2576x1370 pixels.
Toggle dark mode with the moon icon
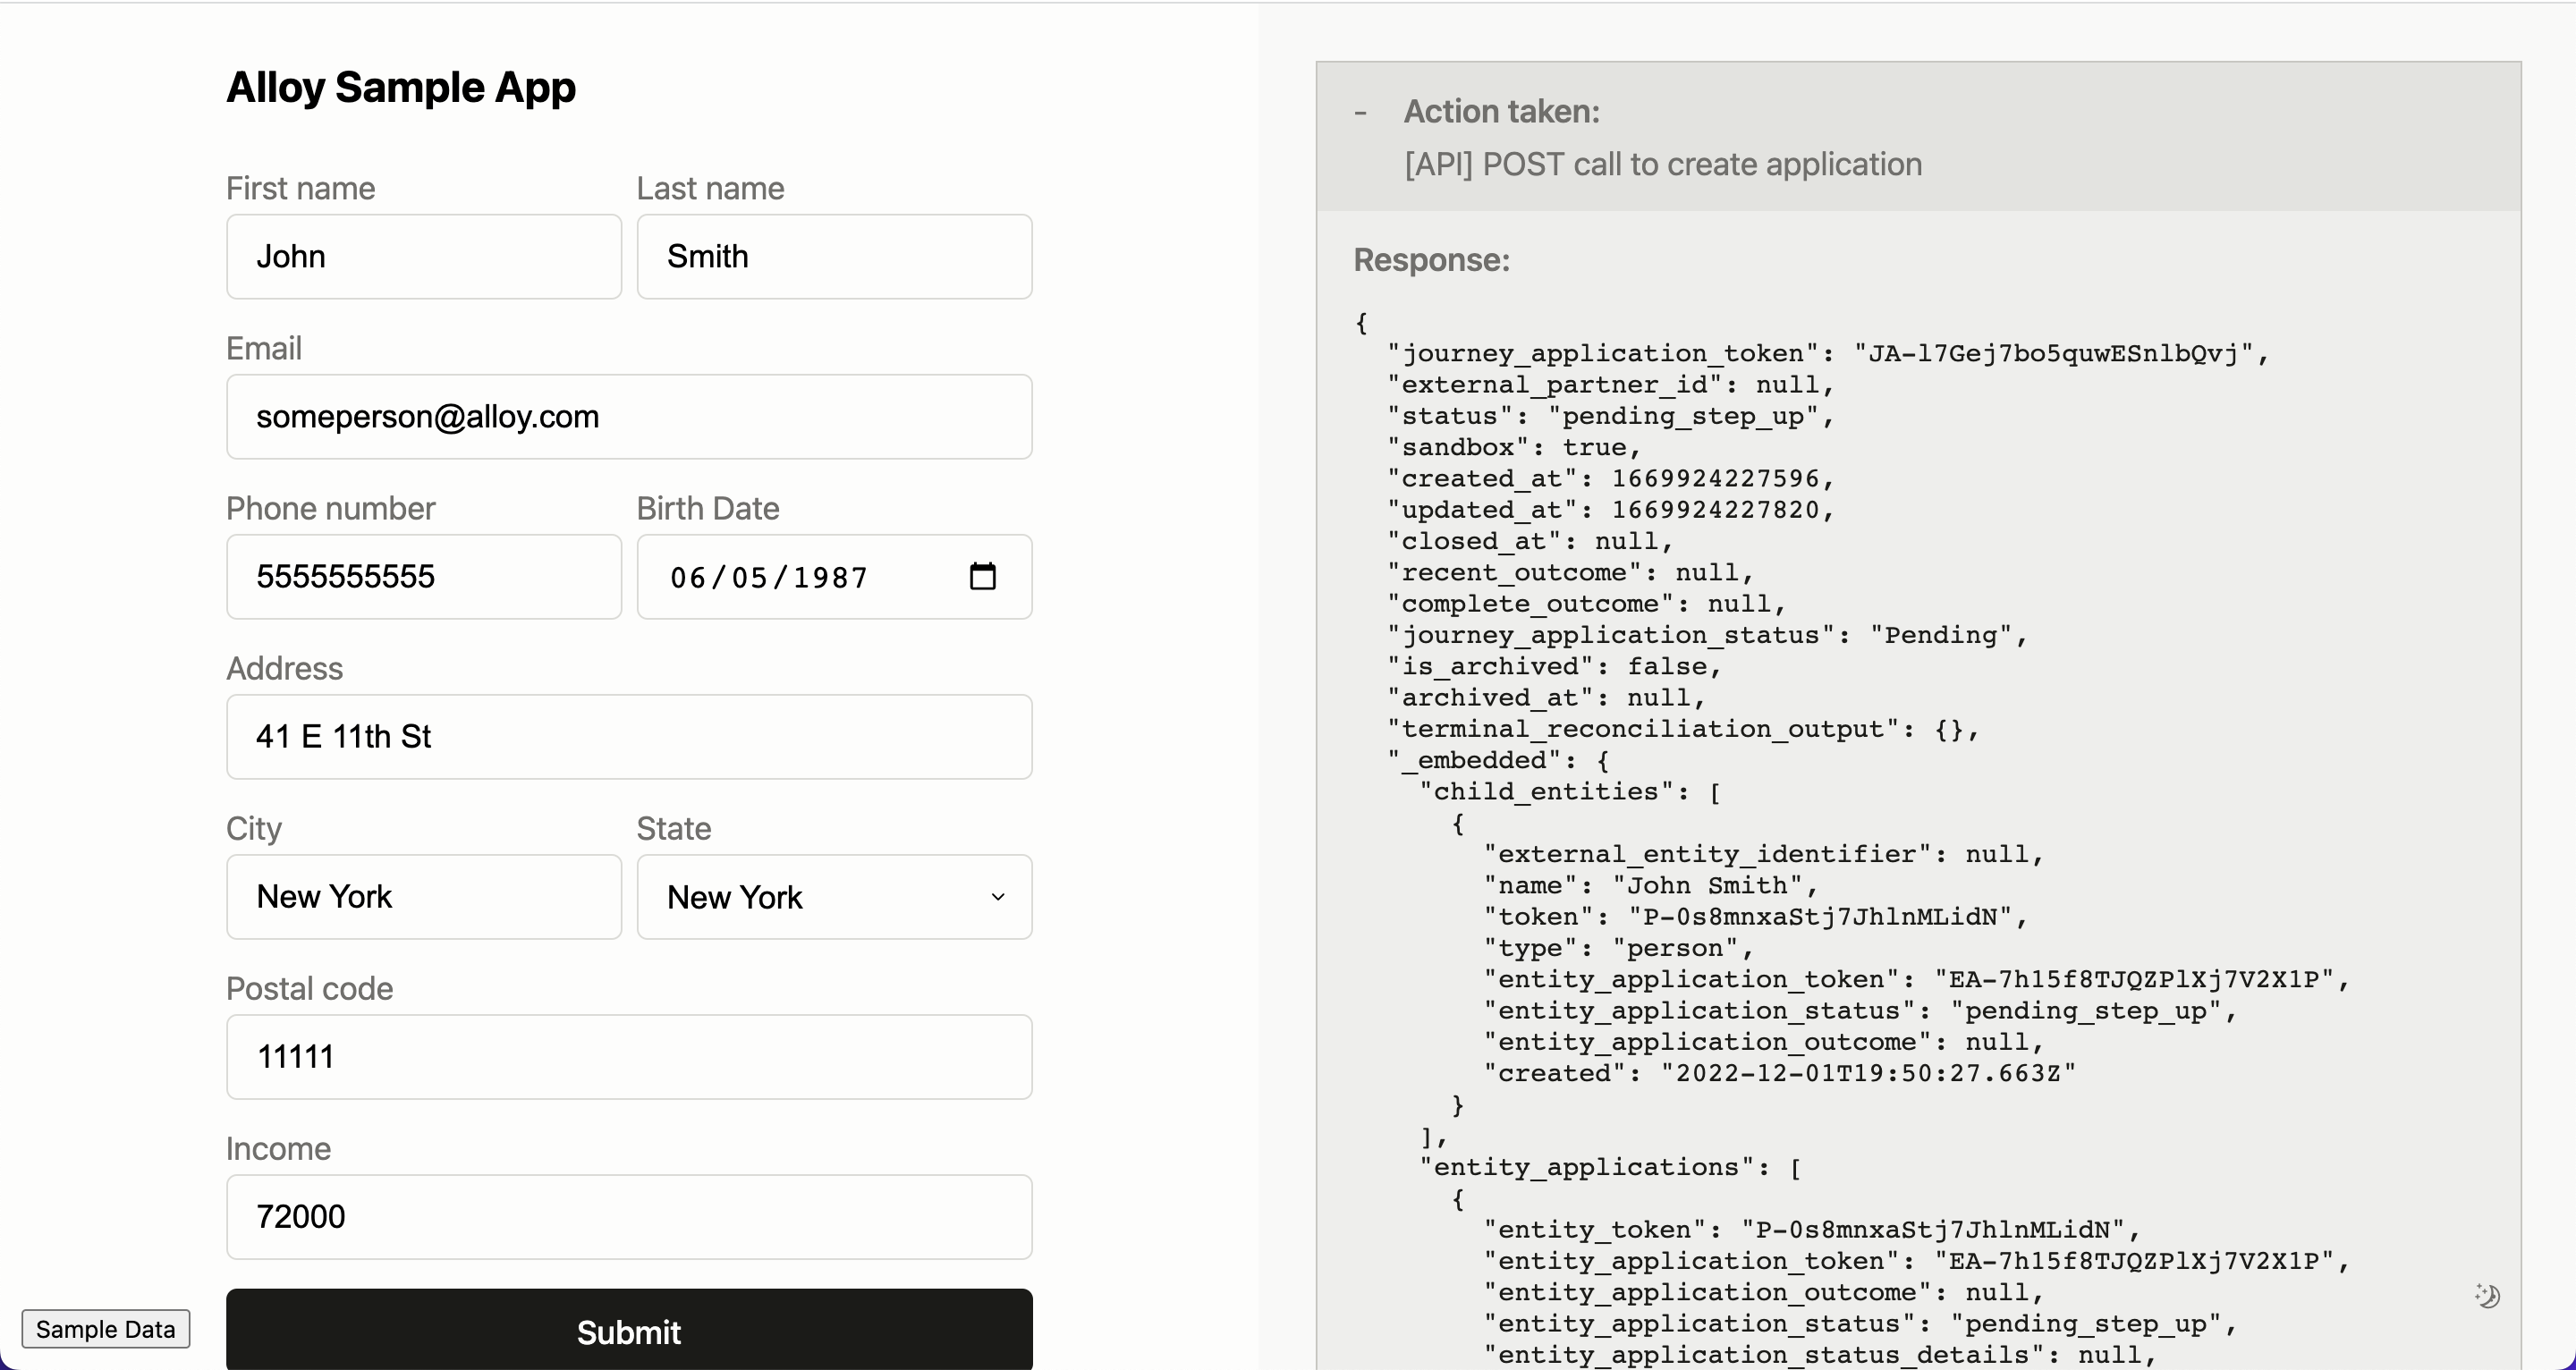click(x=2487, y=1296)
